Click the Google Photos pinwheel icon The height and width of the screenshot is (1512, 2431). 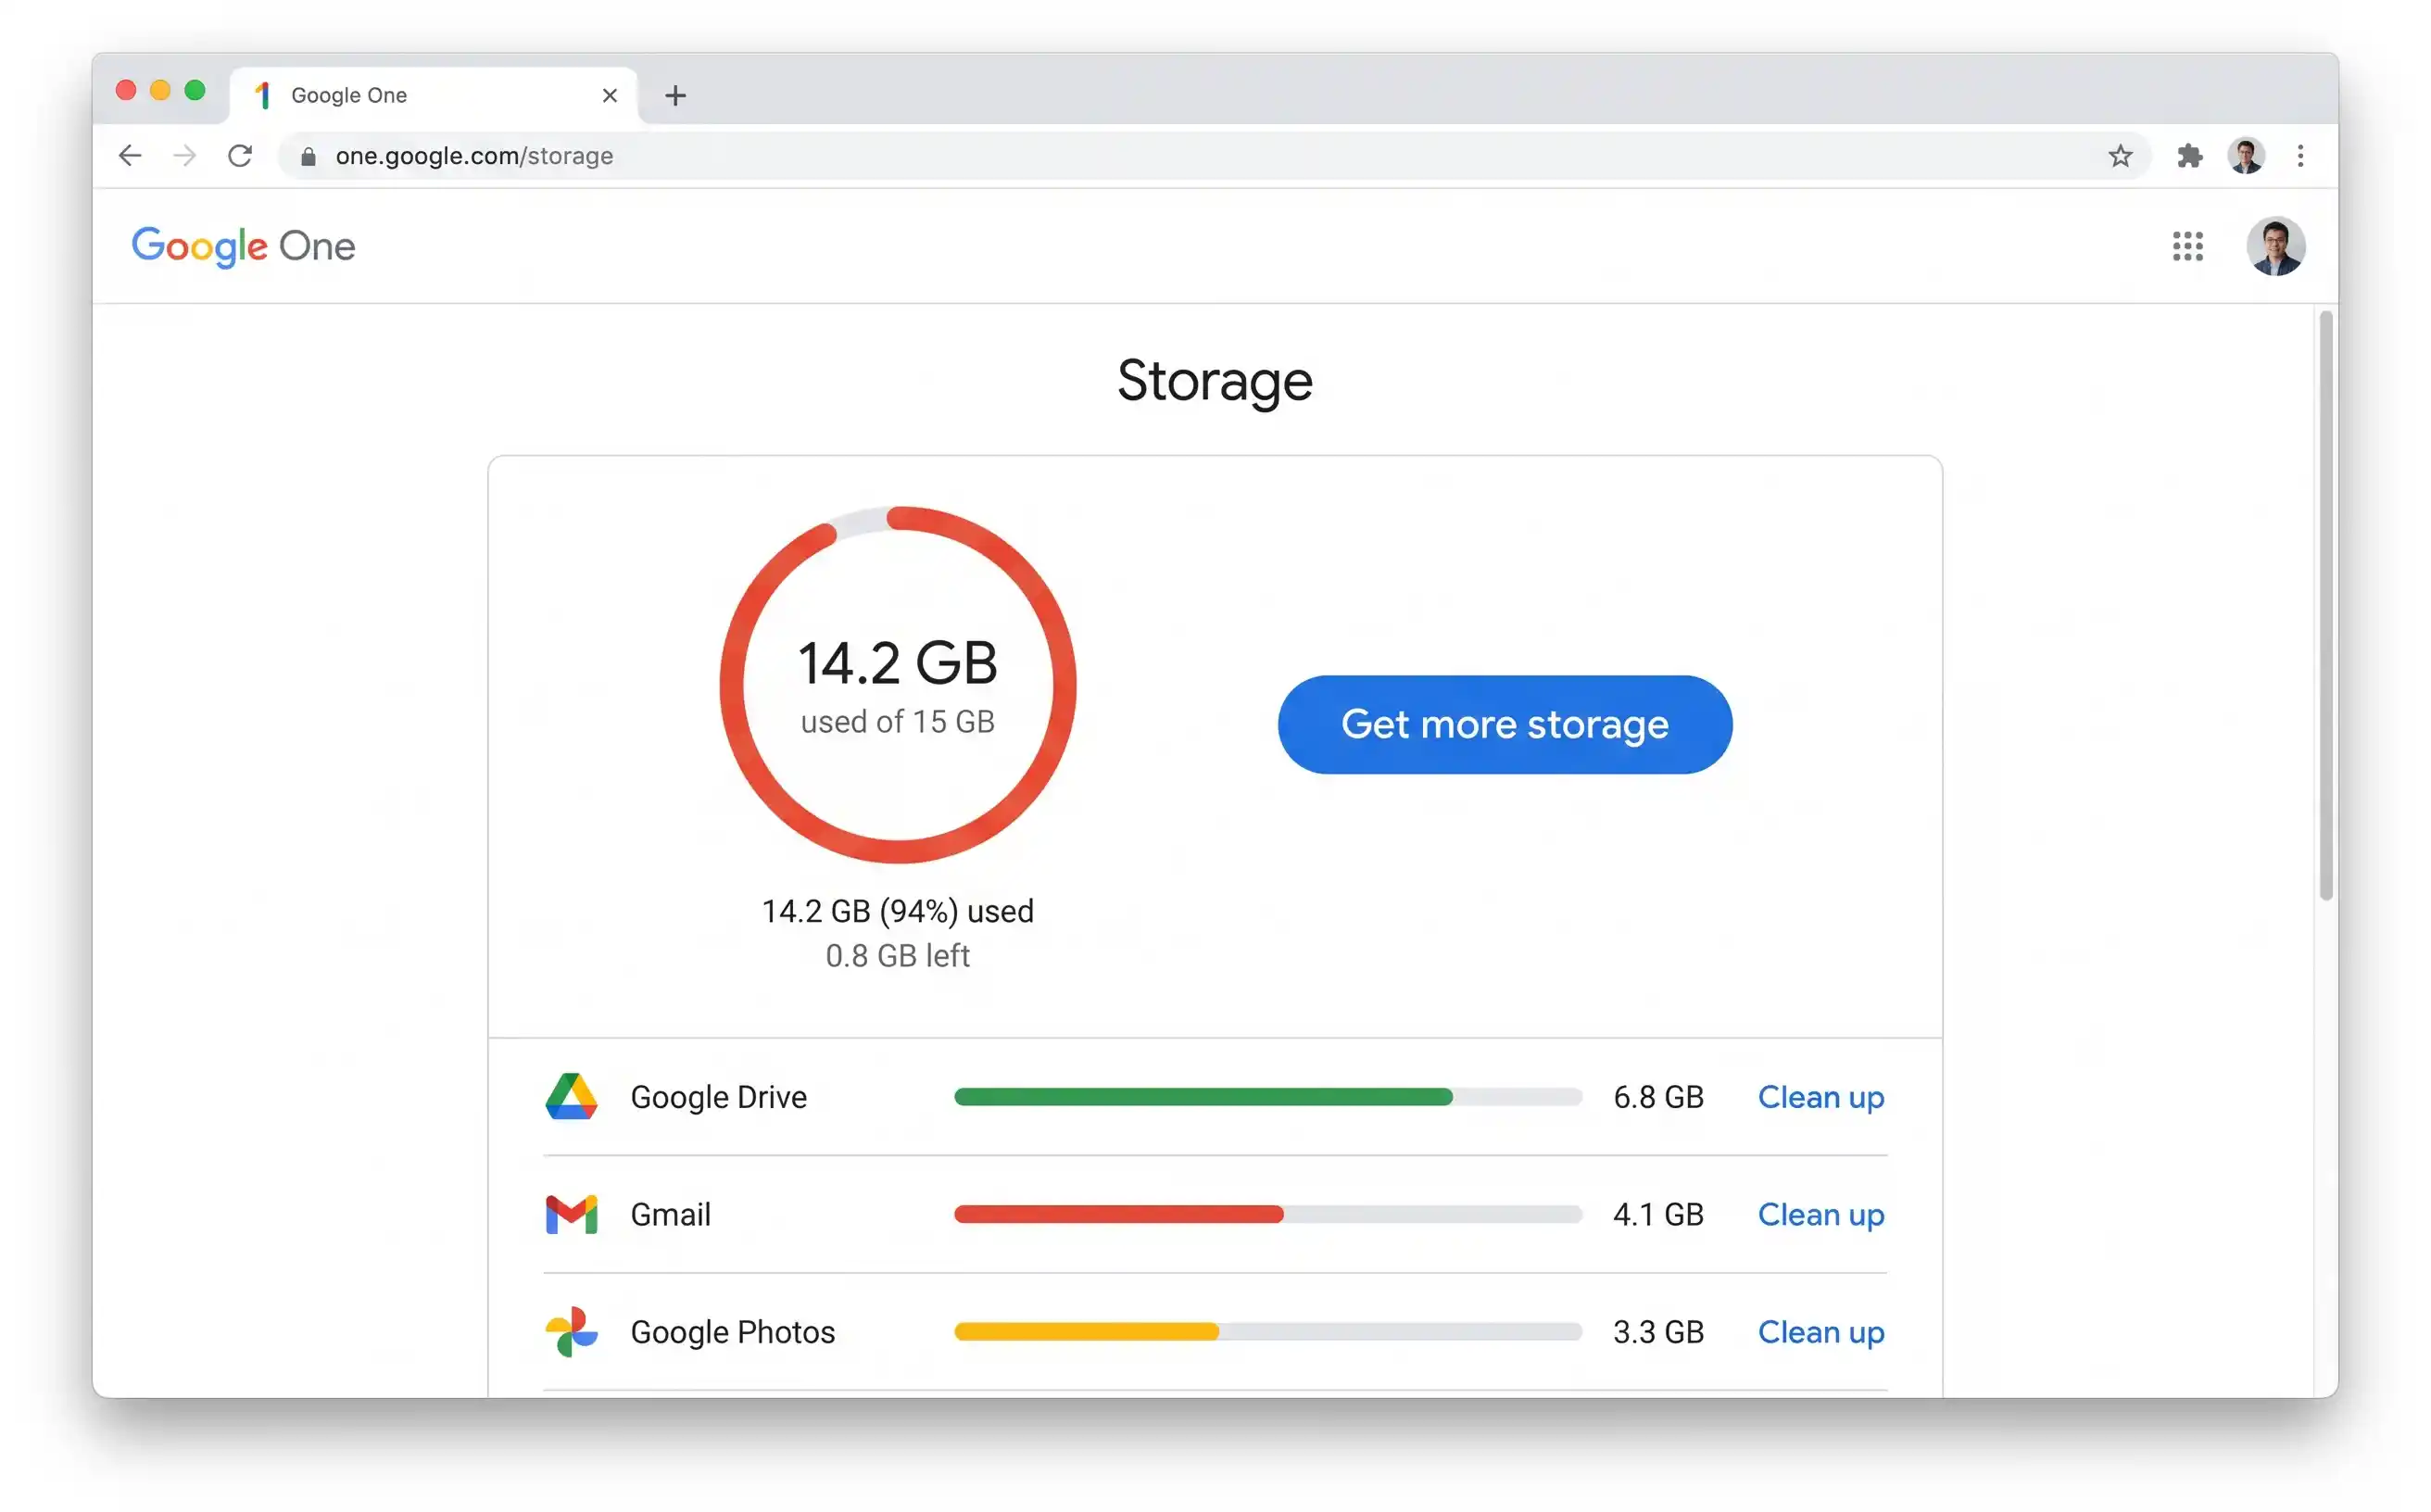pos(571,1331)
